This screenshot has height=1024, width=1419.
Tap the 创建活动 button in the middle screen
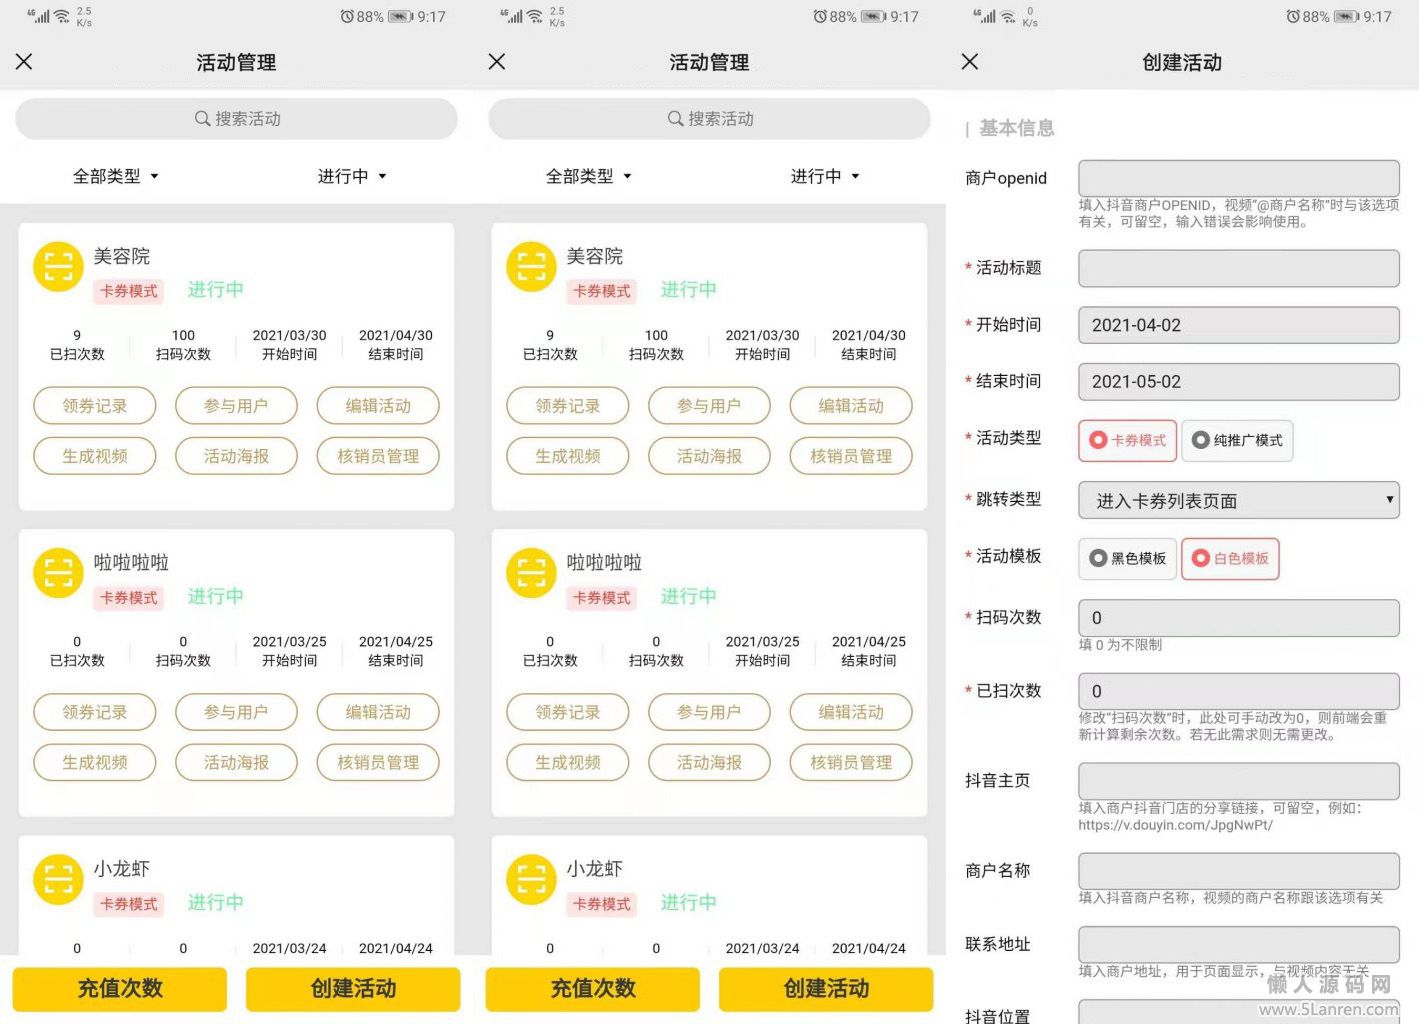point(826,989)
